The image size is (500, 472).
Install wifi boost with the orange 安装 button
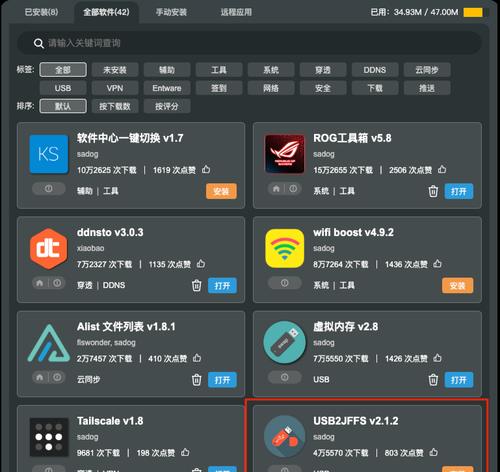click(457, 285)
